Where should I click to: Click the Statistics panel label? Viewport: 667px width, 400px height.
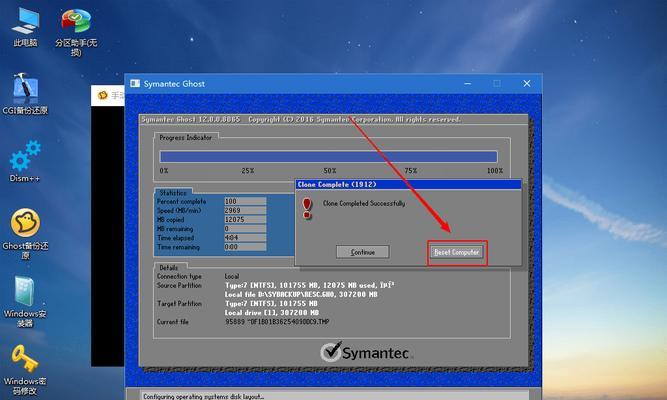click(x=173, y=193)
